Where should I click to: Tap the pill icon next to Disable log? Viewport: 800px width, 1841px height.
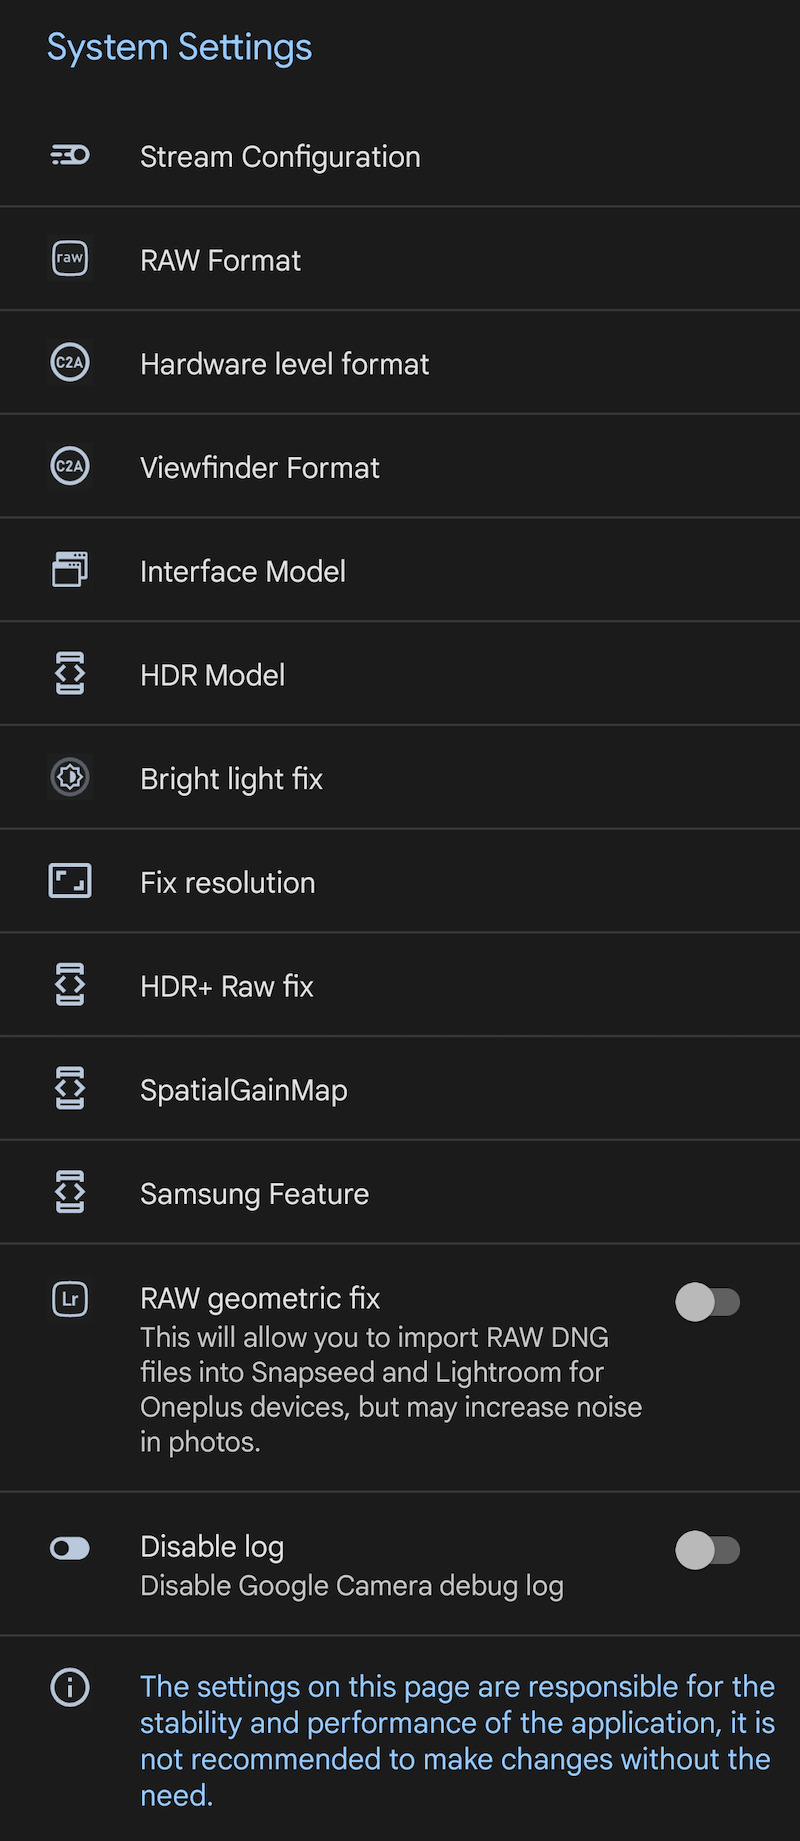tap(70, 1548)
